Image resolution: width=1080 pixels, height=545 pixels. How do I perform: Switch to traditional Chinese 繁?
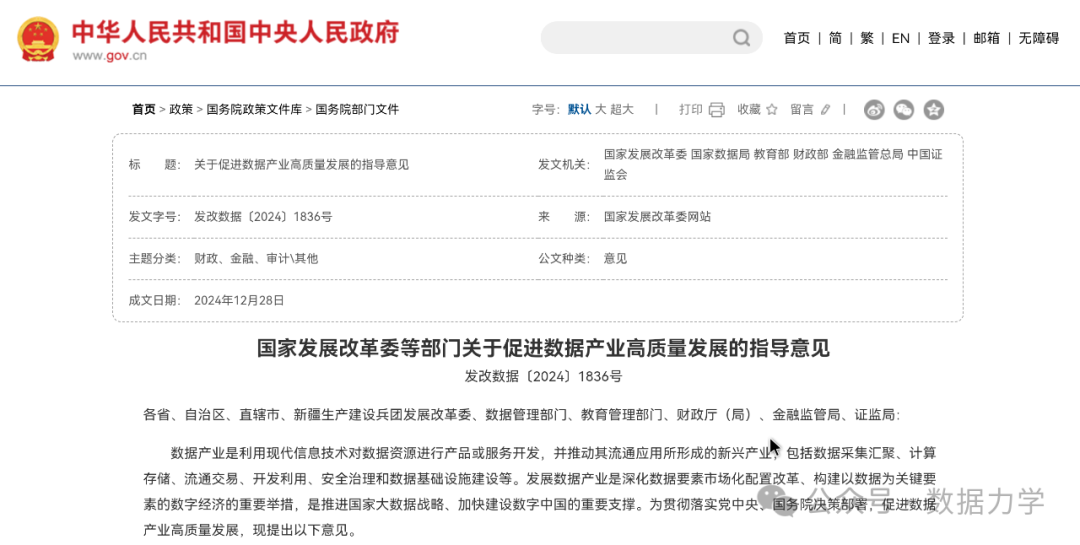pyautogui.click(x=866, y=39)
